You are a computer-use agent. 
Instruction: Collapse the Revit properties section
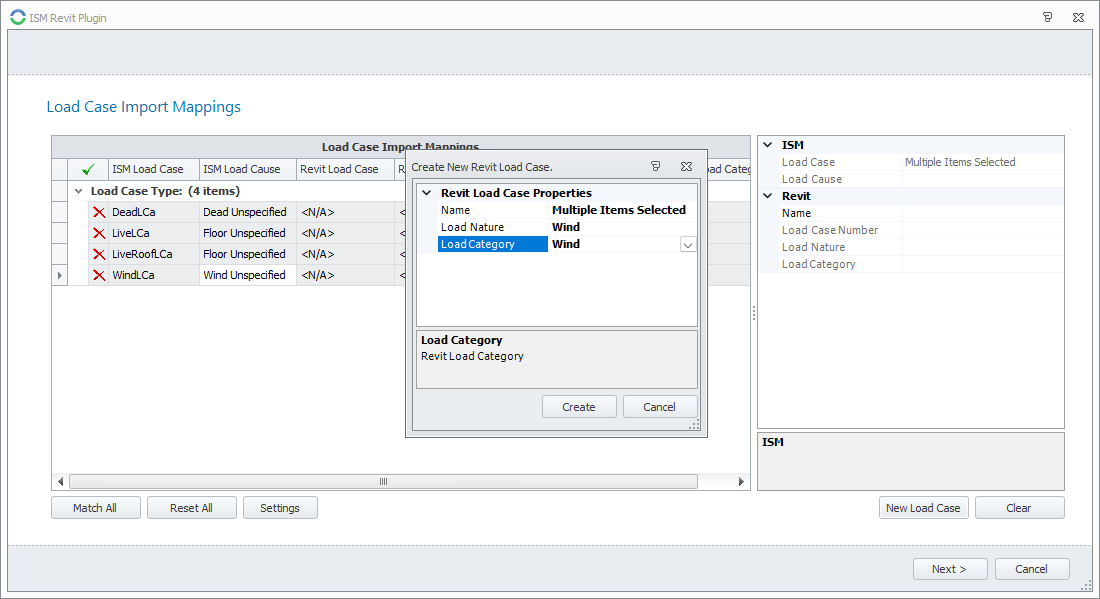(767, 196)
